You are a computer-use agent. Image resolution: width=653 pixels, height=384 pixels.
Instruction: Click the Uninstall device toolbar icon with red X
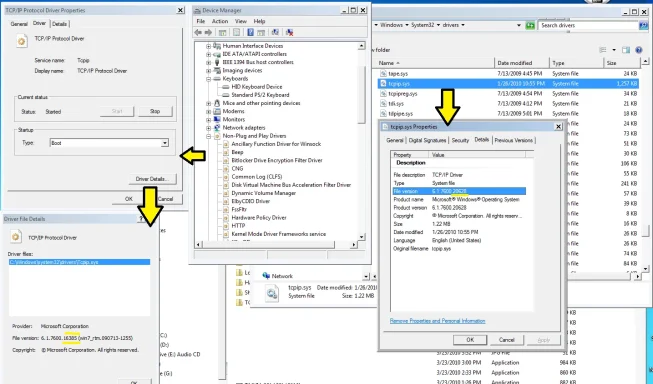click(289, 32)
